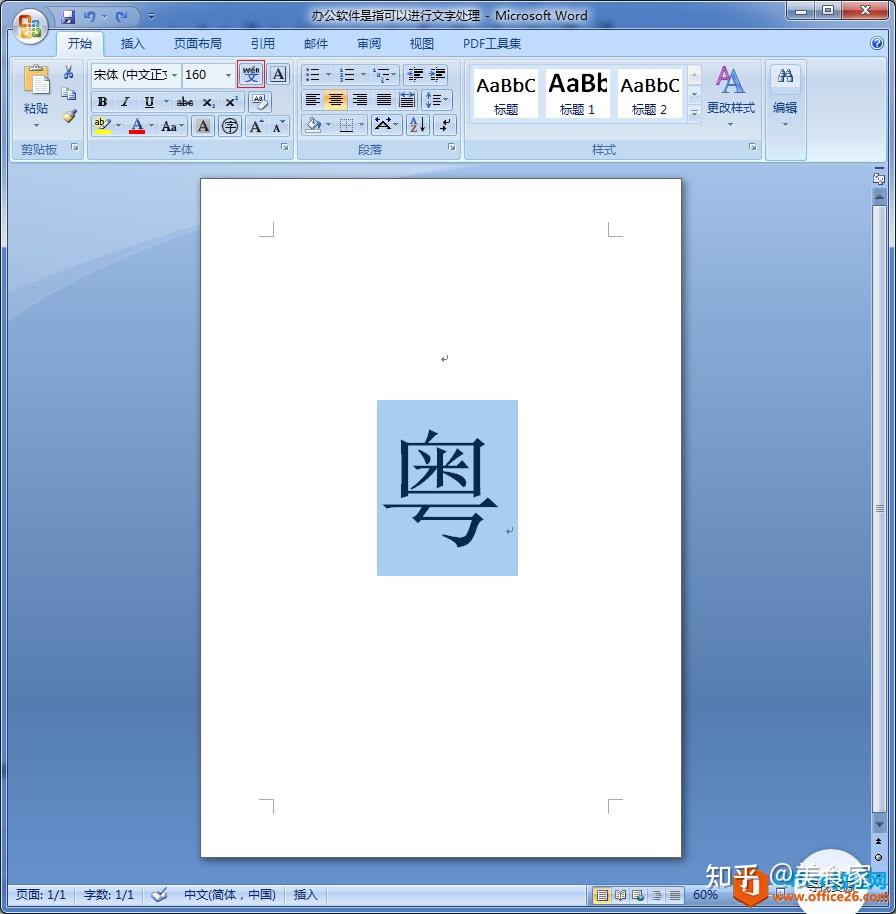This screenshot has width=896, height=914.
Task: Apply bold formatting to the text
Action: click(x=102, y=101)
